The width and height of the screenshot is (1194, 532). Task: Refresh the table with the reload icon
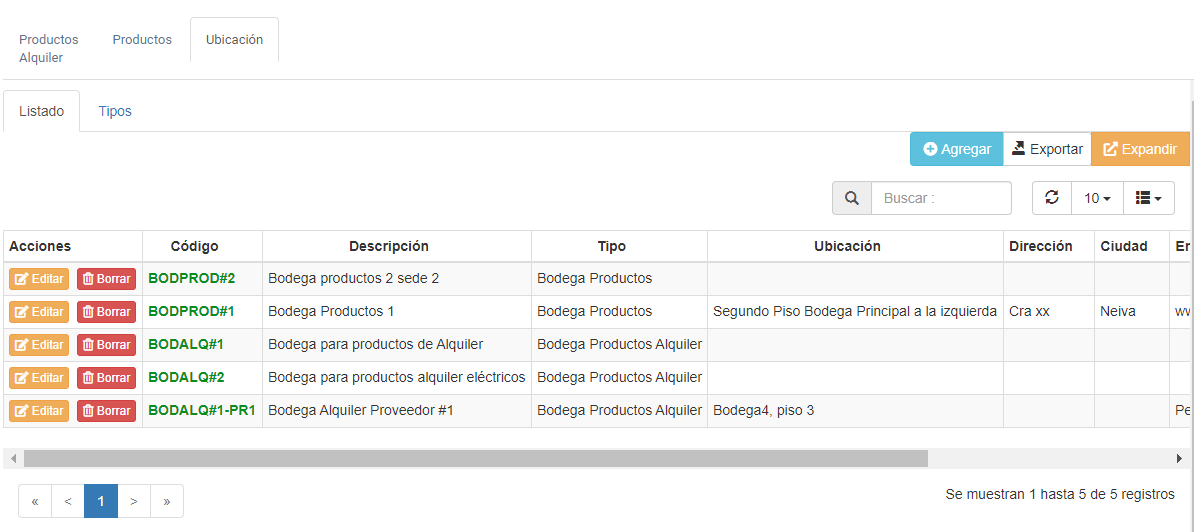pyautogui.click(x=1051, y=198)
